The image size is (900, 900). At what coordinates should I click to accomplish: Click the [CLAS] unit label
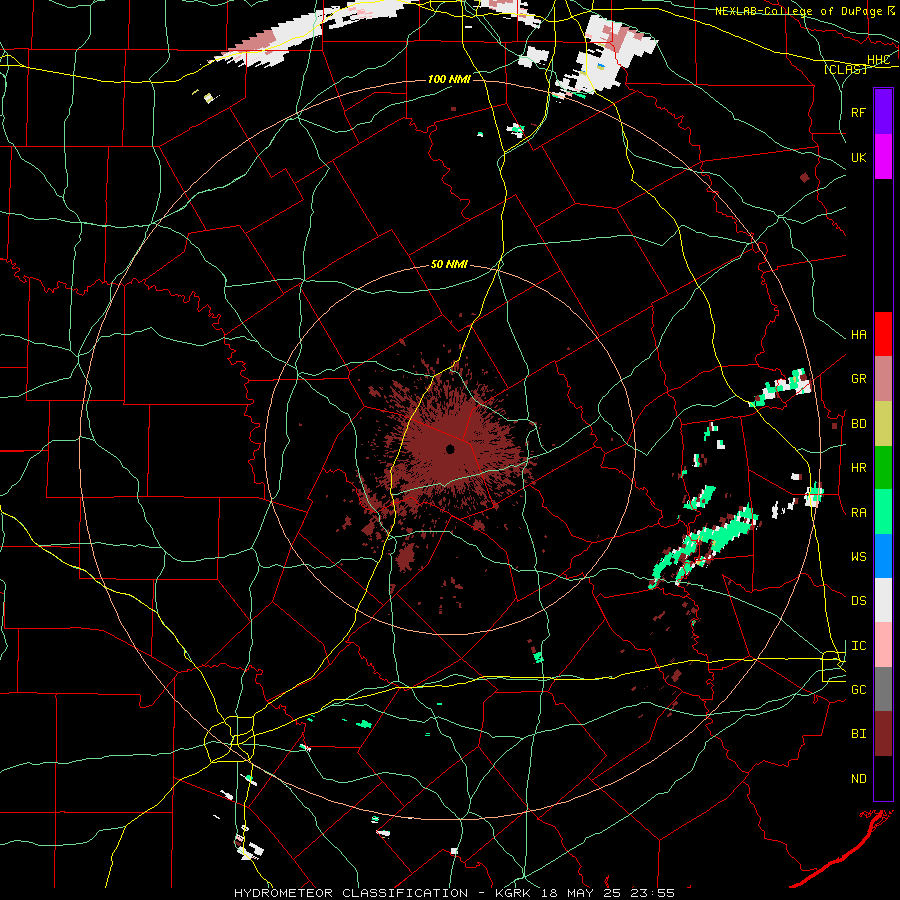pyautogui.click(x=845, y=69)
